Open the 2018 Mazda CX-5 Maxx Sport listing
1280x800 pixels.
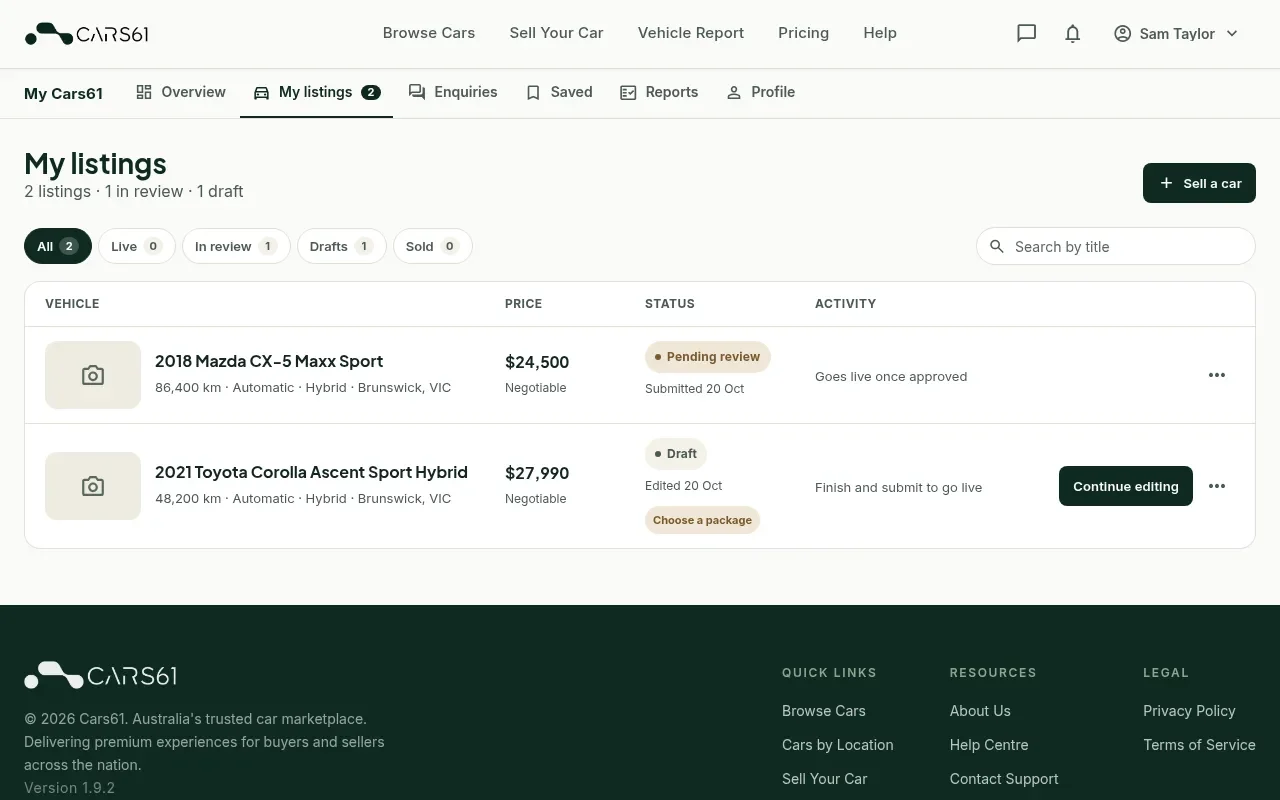pyautogui.click(x=269, y=361)
